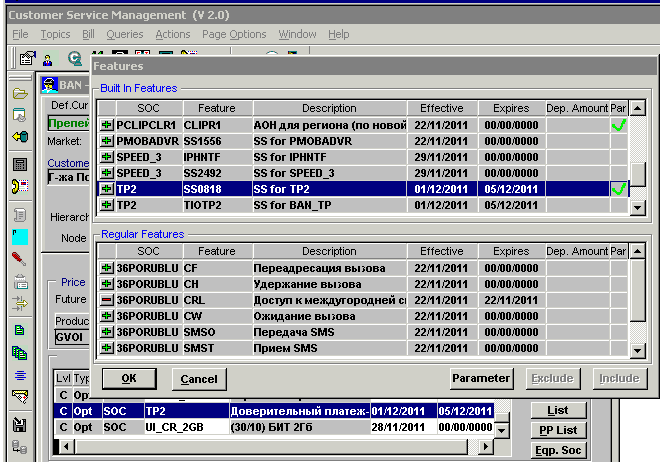Click the Built In Features scrollbar thumb
Image resolution: width=666 pixels, height=463 pixels.
(x=637, y=174)
